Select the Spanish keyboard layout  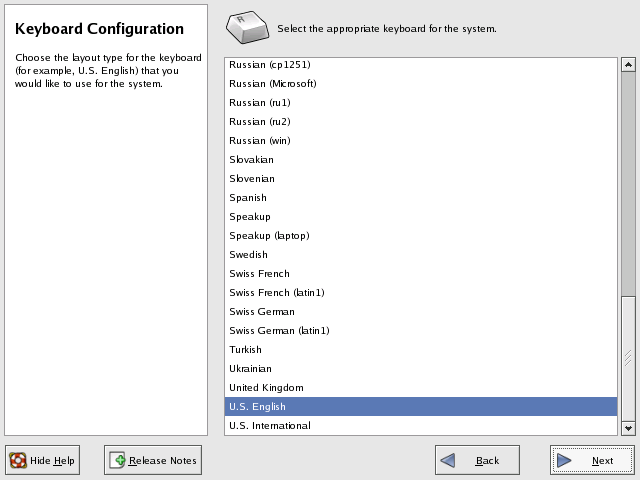[x=247, y=198]
